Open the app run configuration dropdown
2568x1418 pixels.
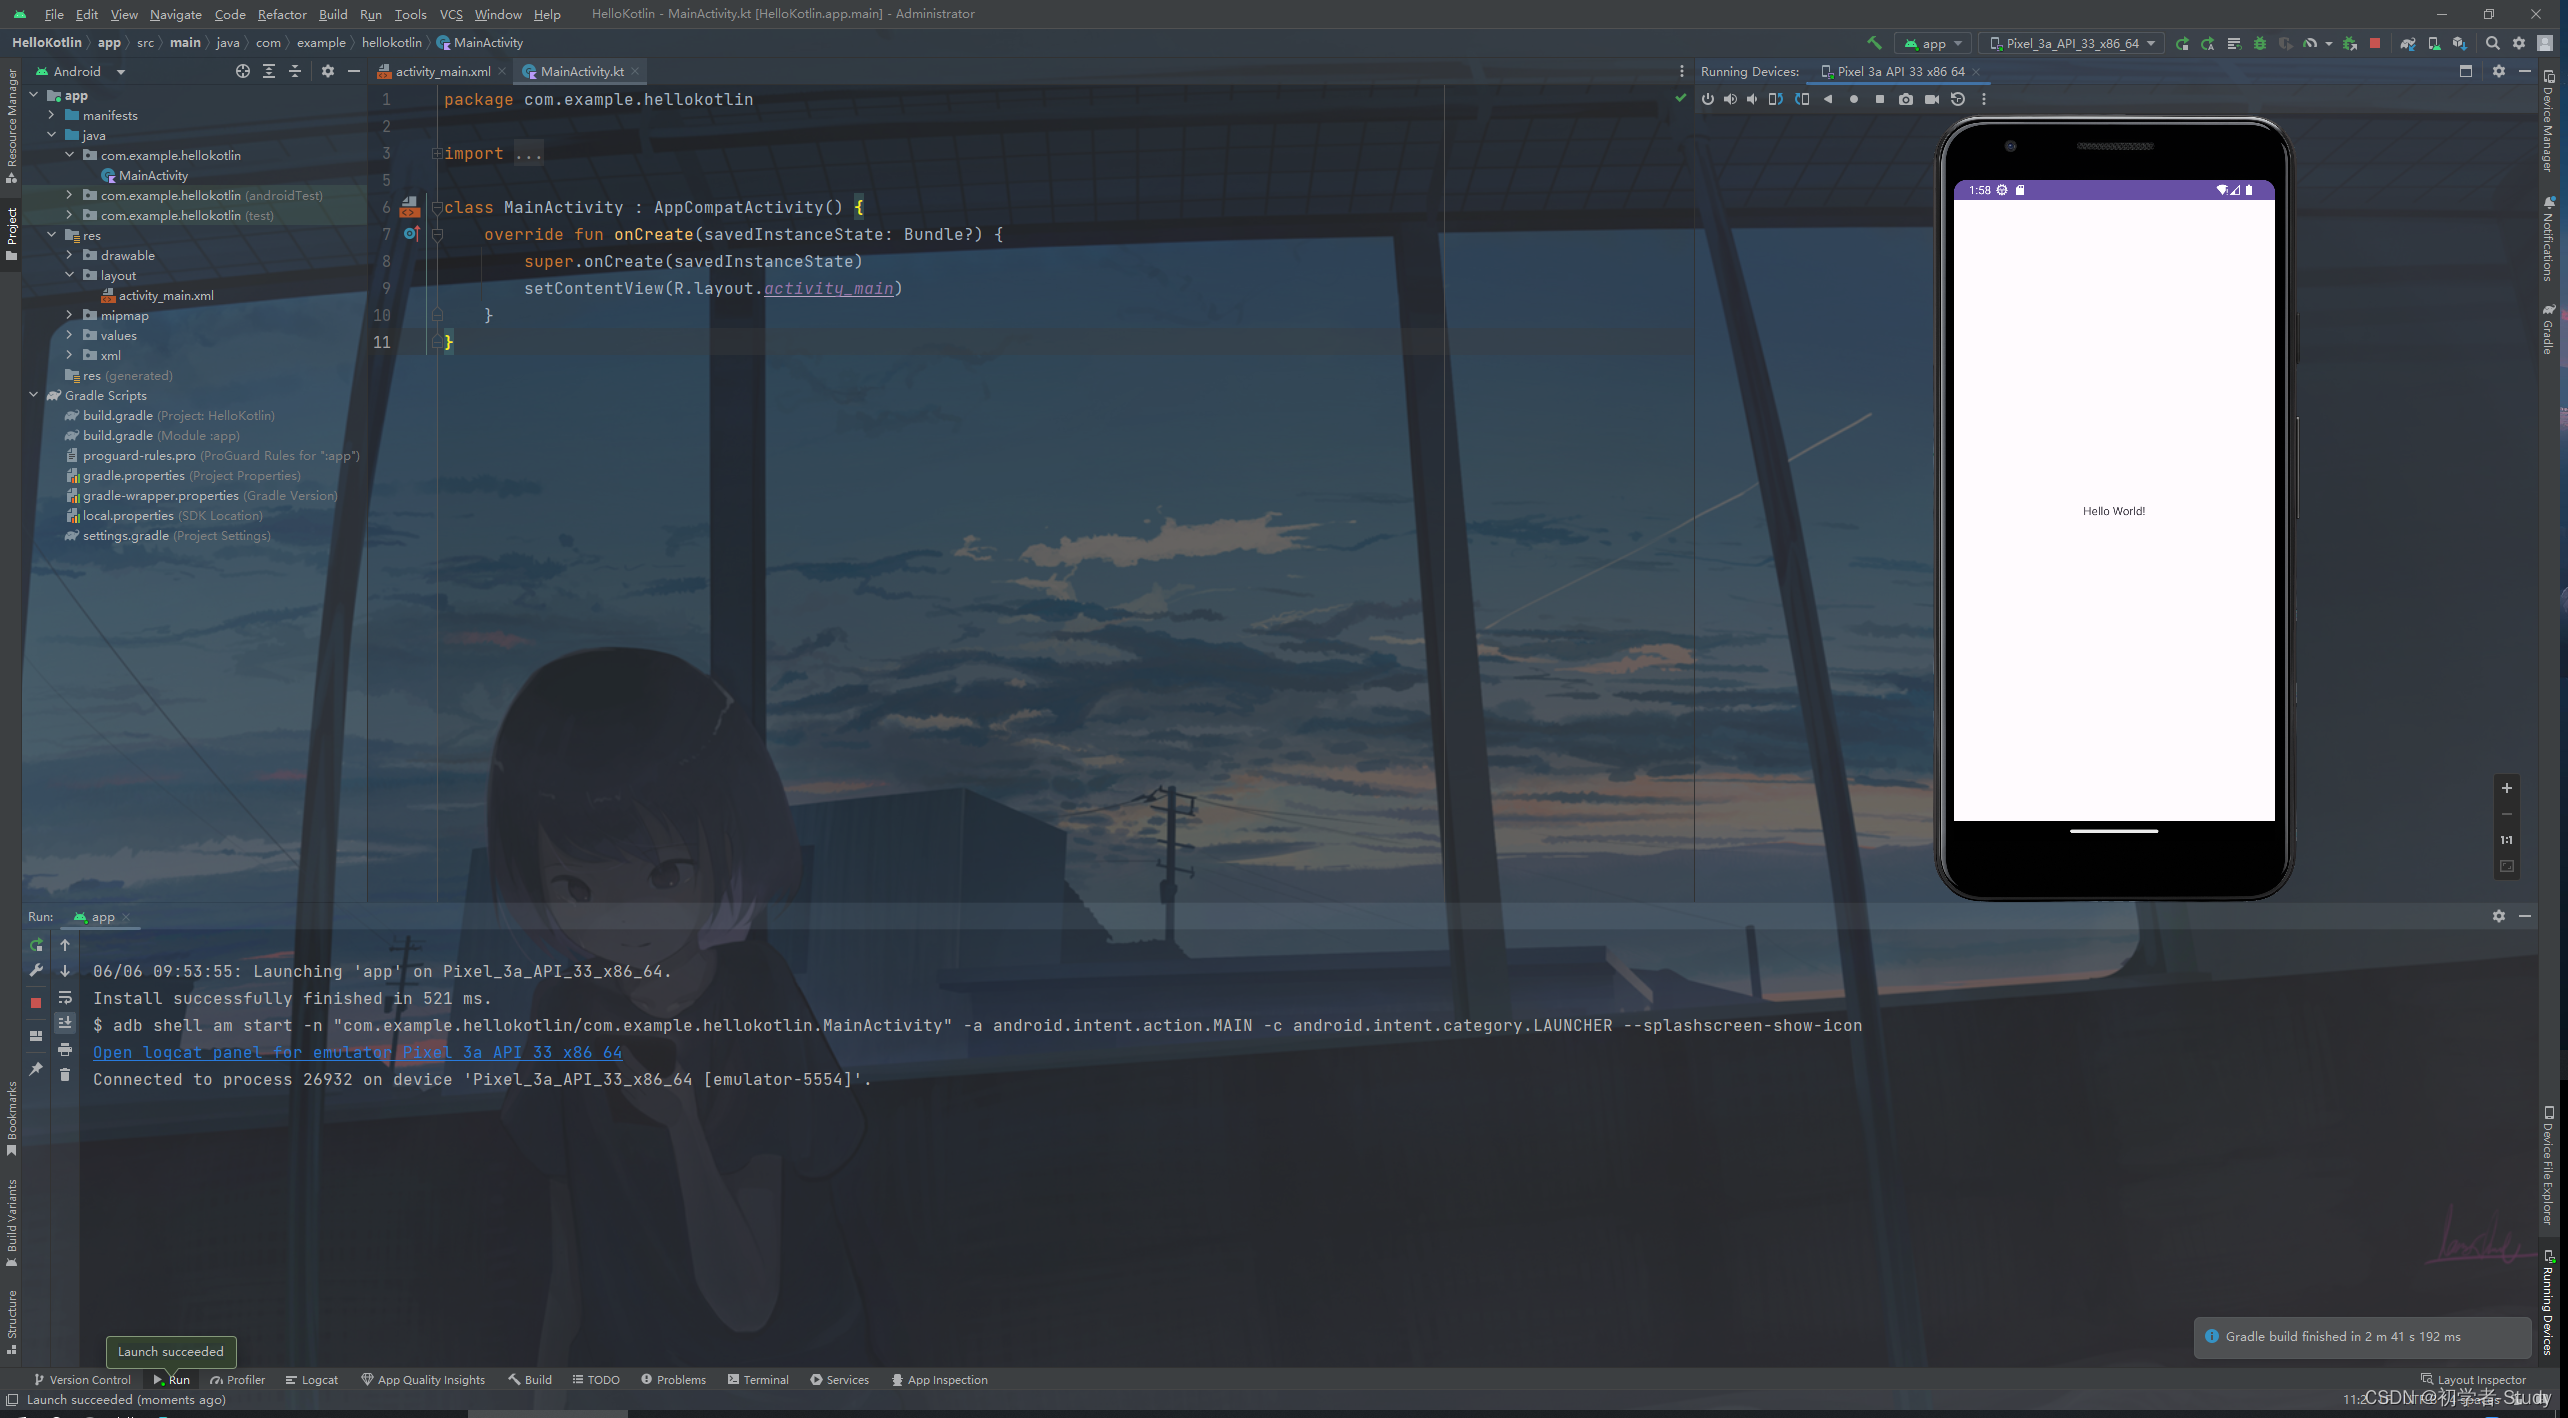[x=1933, y=43]
